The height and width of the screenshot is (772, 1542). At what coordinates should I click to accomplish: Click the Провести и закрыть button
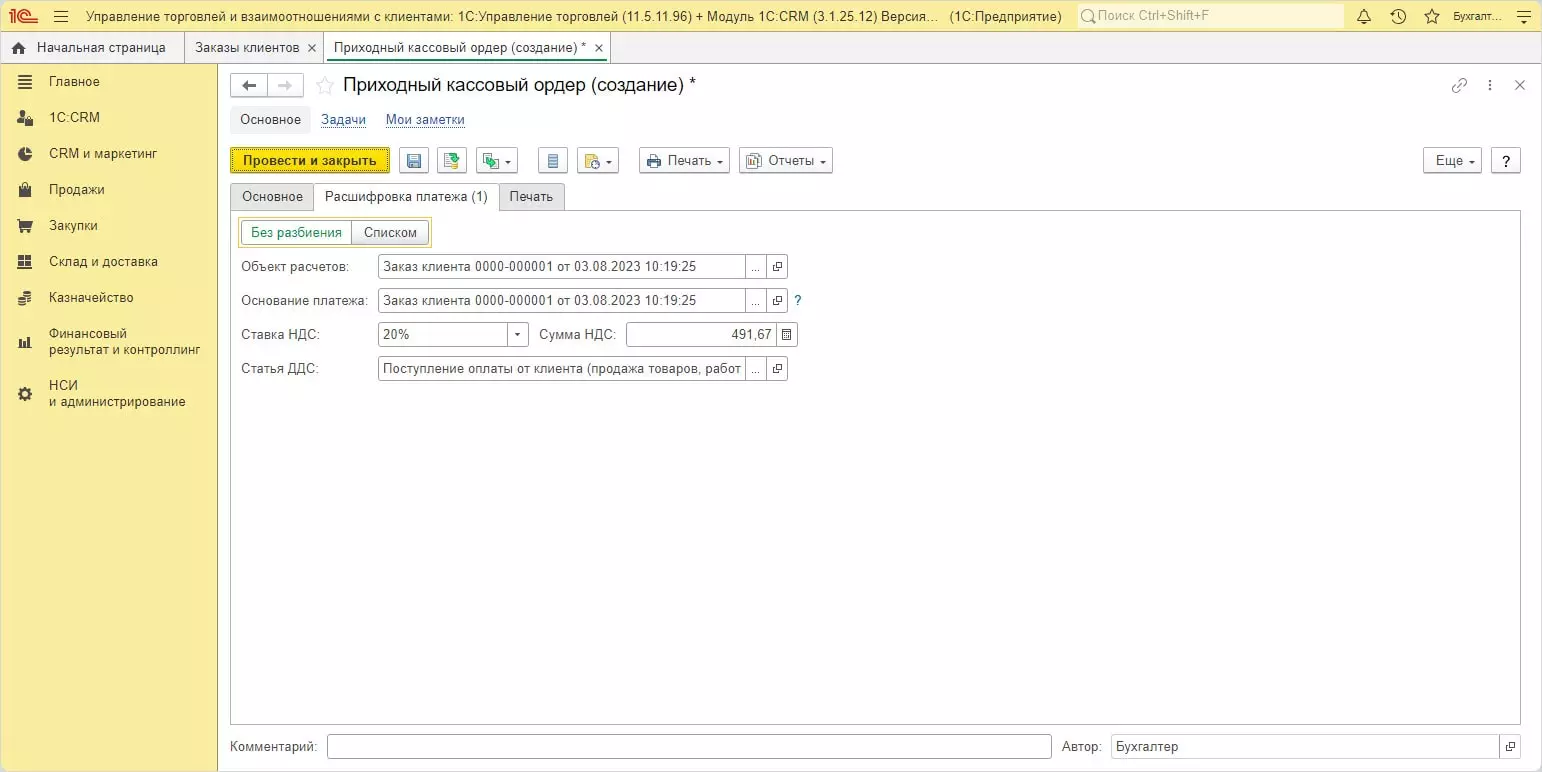310,161
